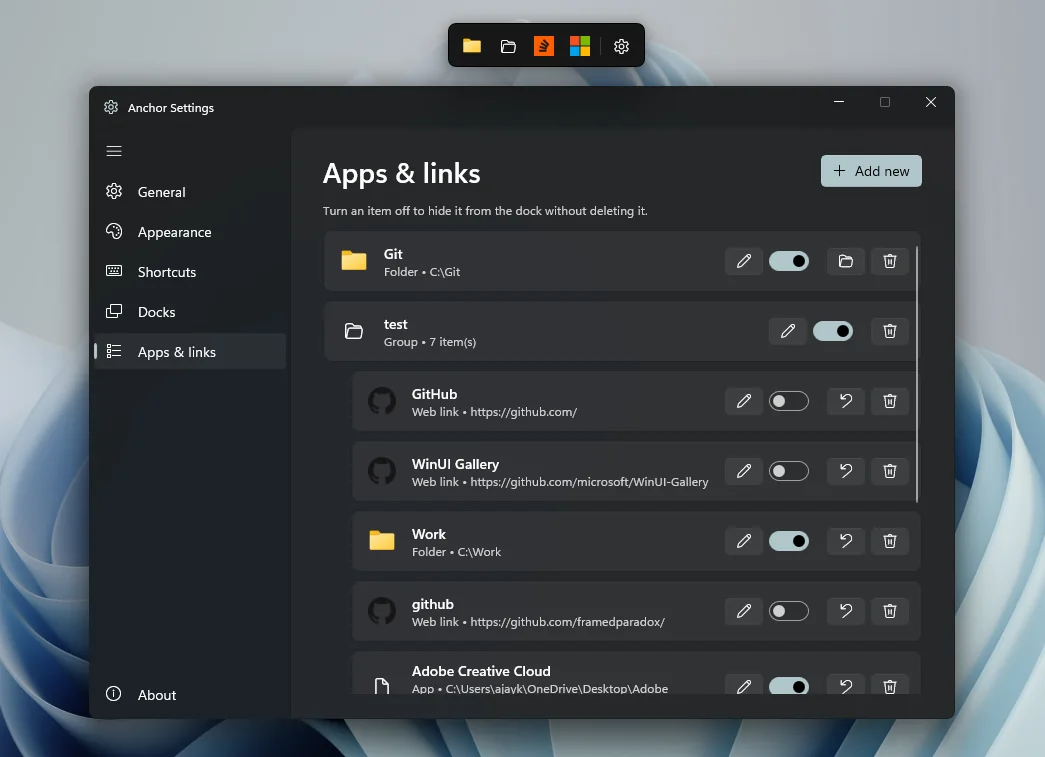Select the Git folder row name
The image size is (1045, 757).
(393, 254)
